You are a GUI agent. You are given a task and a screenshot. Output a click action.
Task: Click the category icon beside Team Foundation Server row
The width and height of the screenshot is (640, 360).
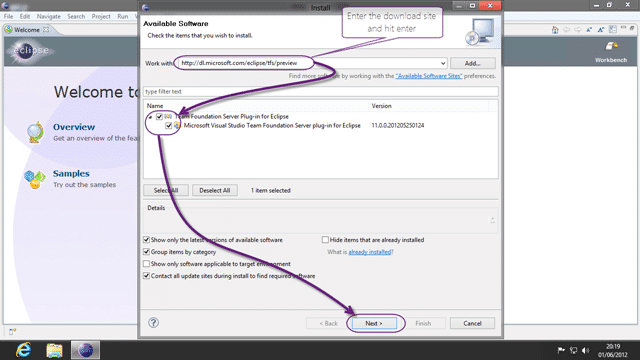click(168, 116)
